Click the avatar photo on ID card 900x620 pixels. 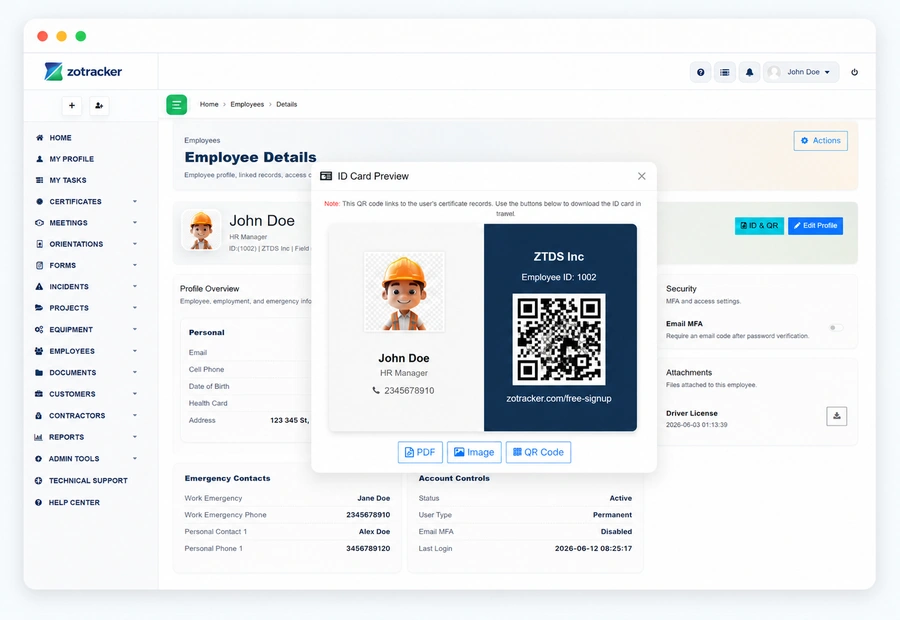tap(404, 292)
